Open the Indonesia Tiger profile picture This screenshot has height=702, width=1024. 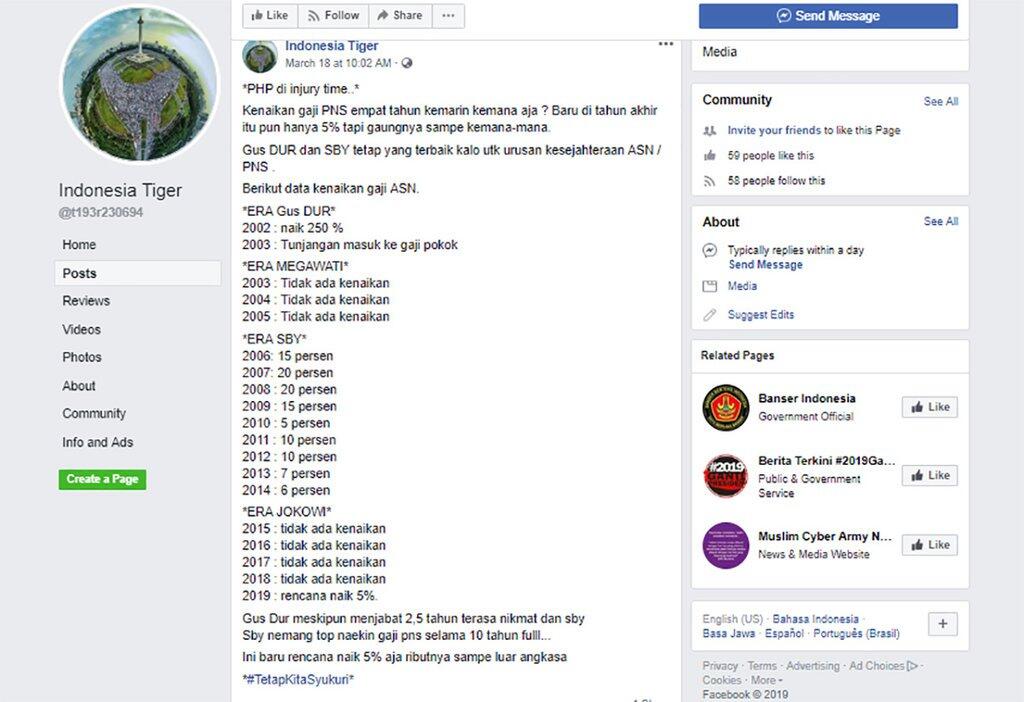point(139,82)
